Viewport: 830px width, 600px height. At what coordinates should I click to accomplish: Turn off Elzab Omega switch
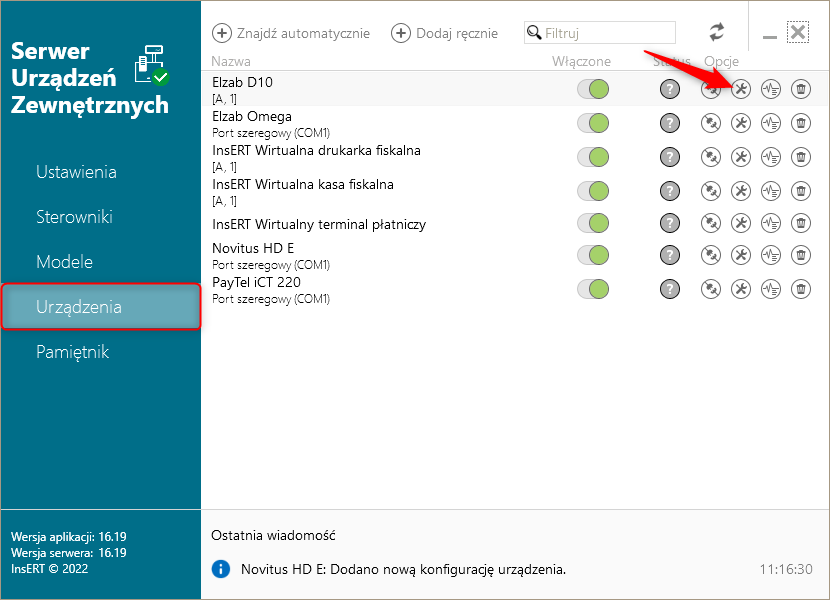point(593,123)
